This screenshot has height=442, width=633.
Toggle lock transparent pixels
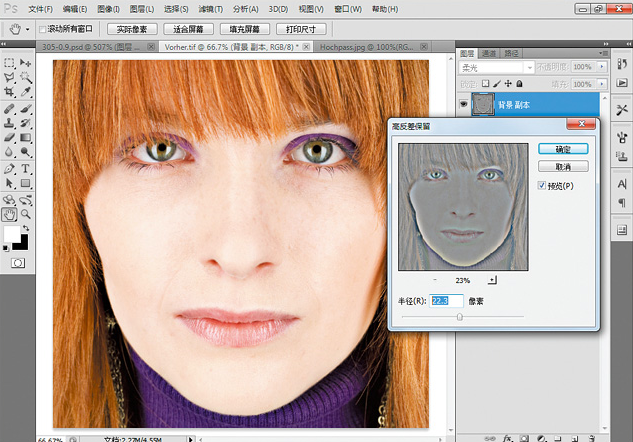coord(485,84)
